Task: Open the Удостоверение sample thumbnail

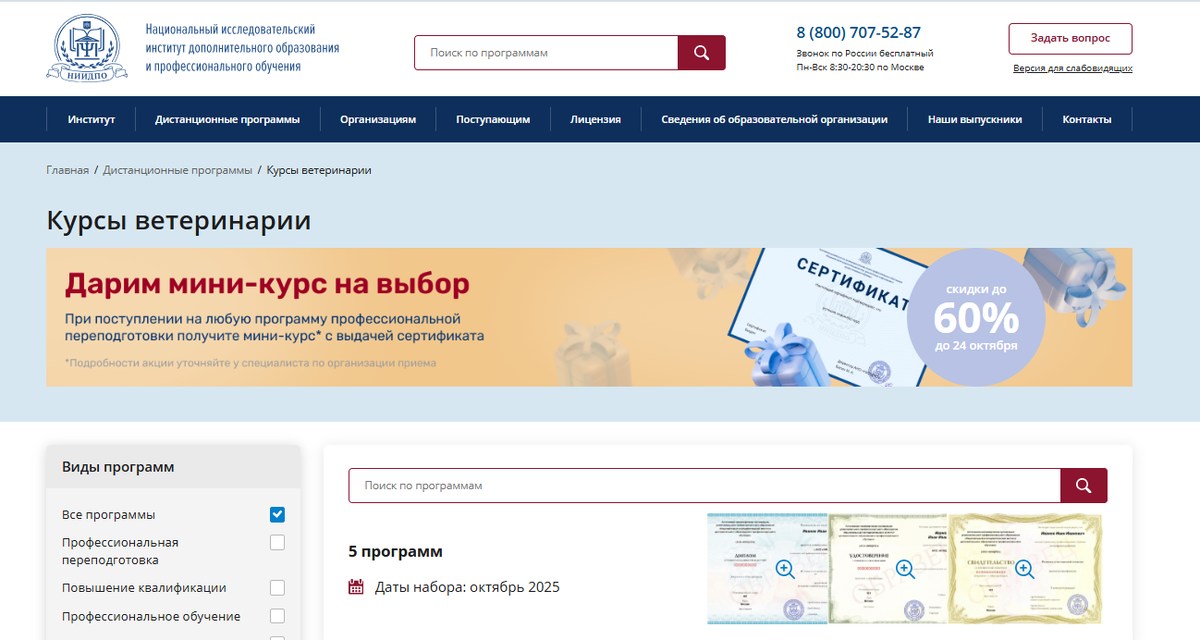Action: [x=888, y=569]
